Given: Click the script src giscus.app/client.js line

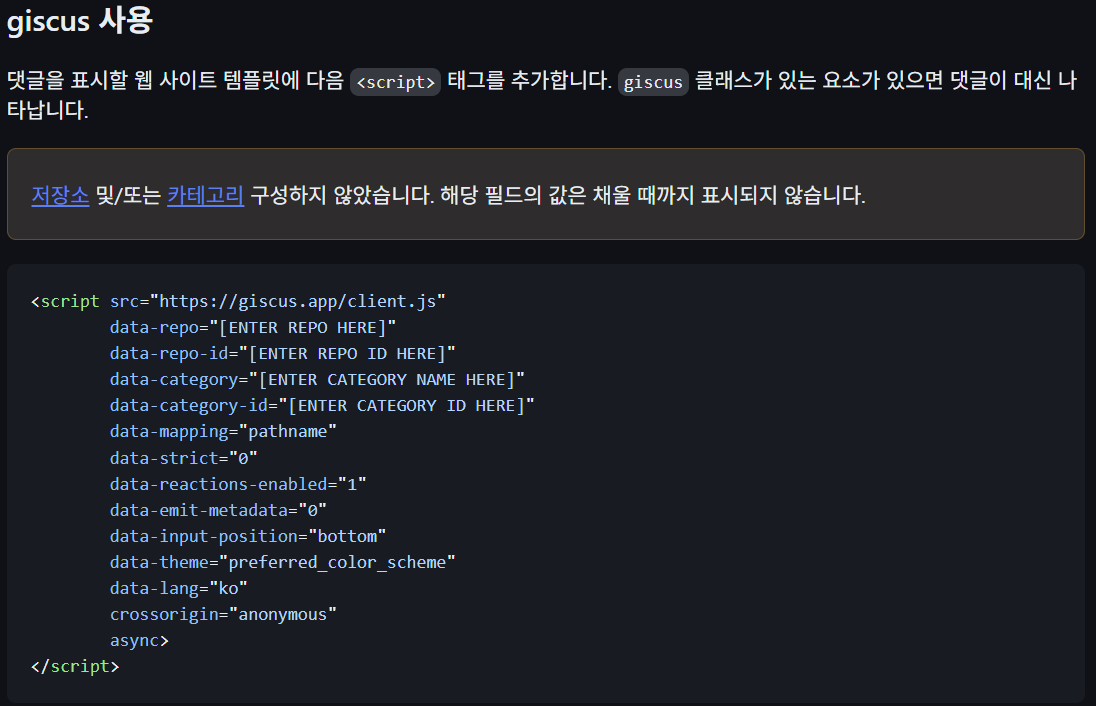Looking at the screenshot, I should point(238,301).
